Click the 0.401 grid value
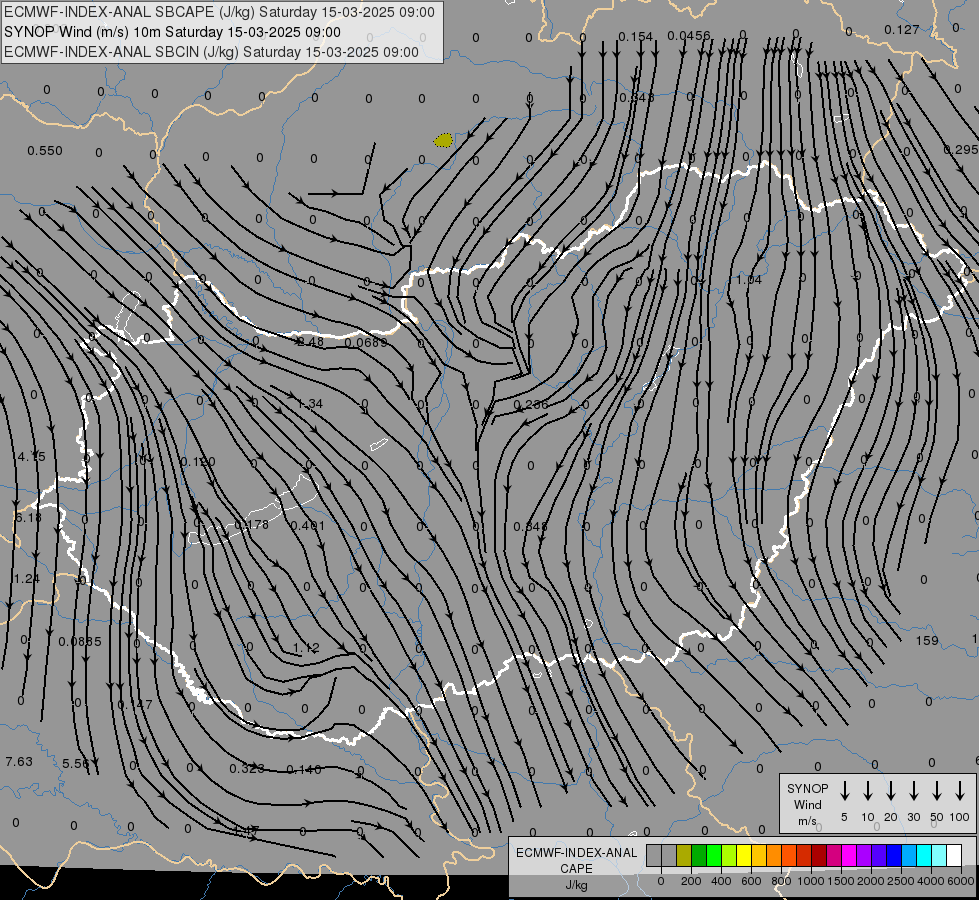The image size is (979, 900). pyautogui.click(x=308, y=526)
